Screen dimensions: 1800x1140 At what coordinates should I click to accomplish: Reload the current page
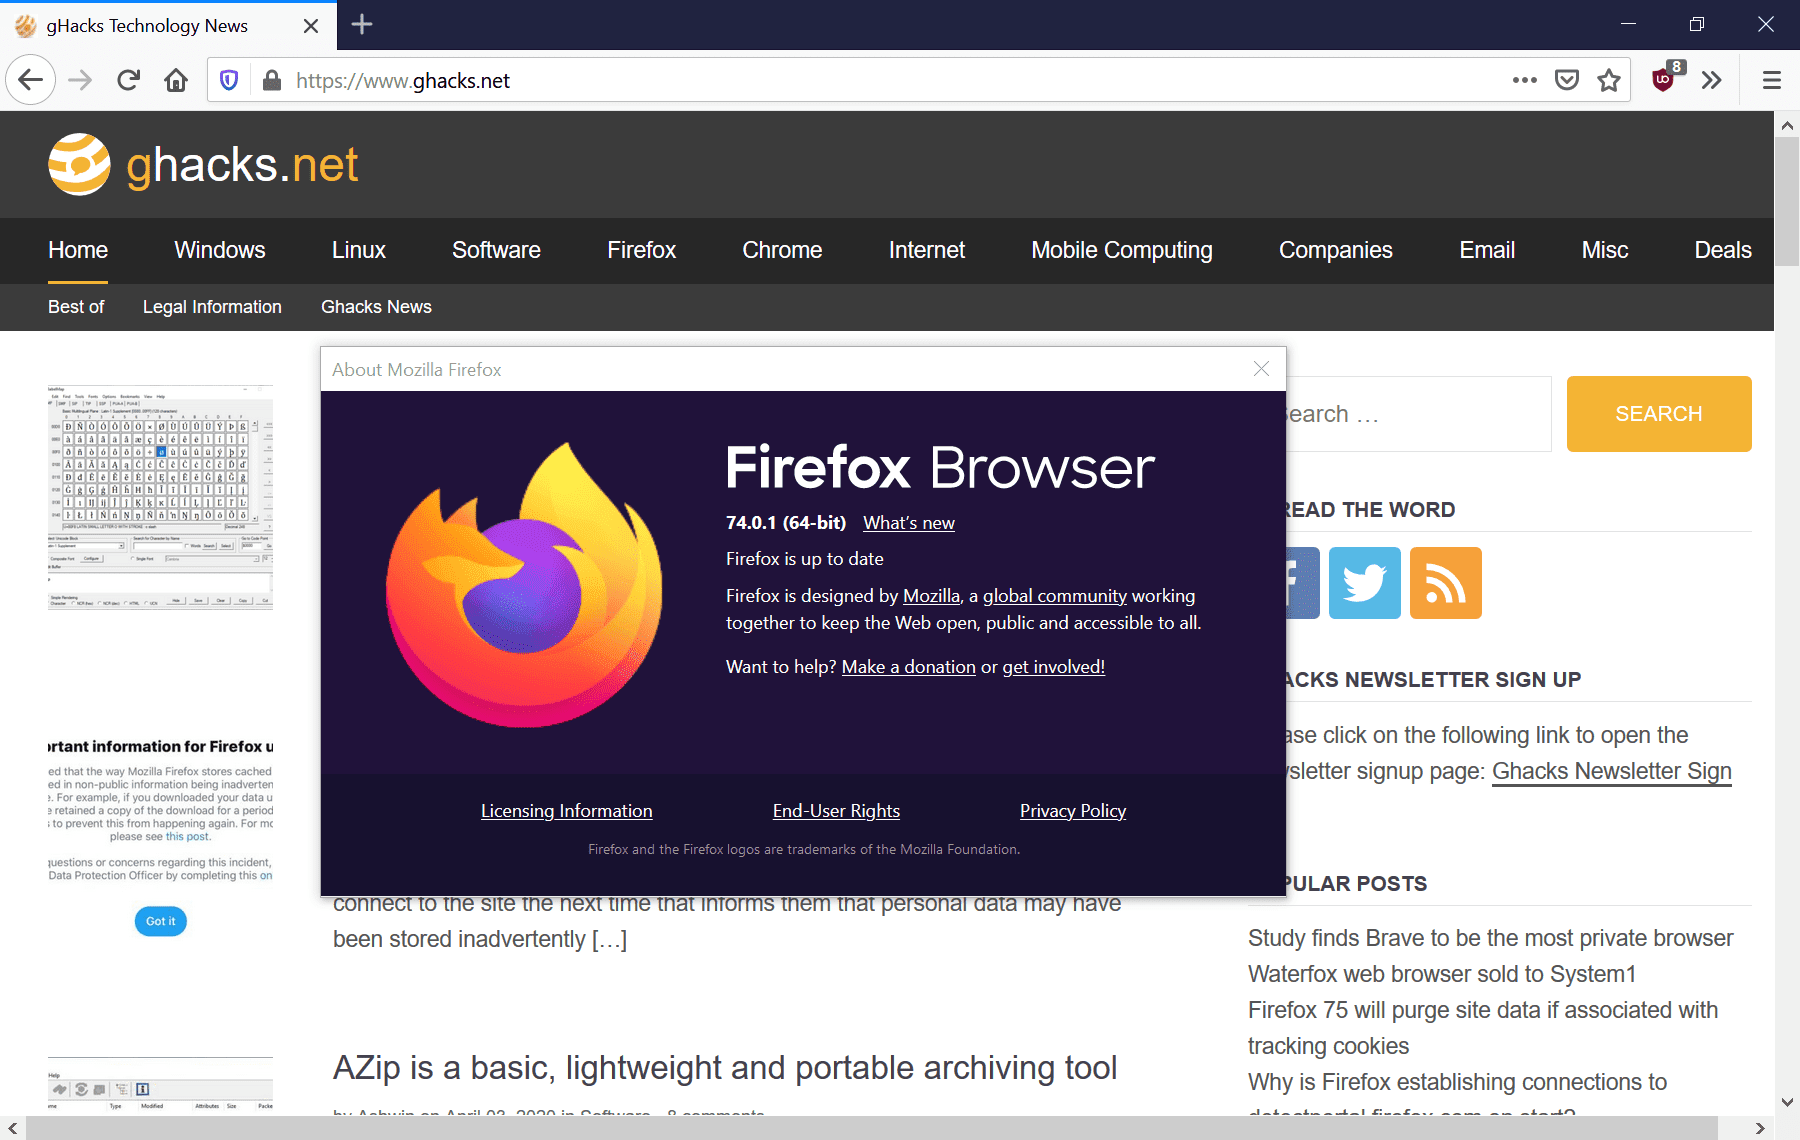coord(128,80)
